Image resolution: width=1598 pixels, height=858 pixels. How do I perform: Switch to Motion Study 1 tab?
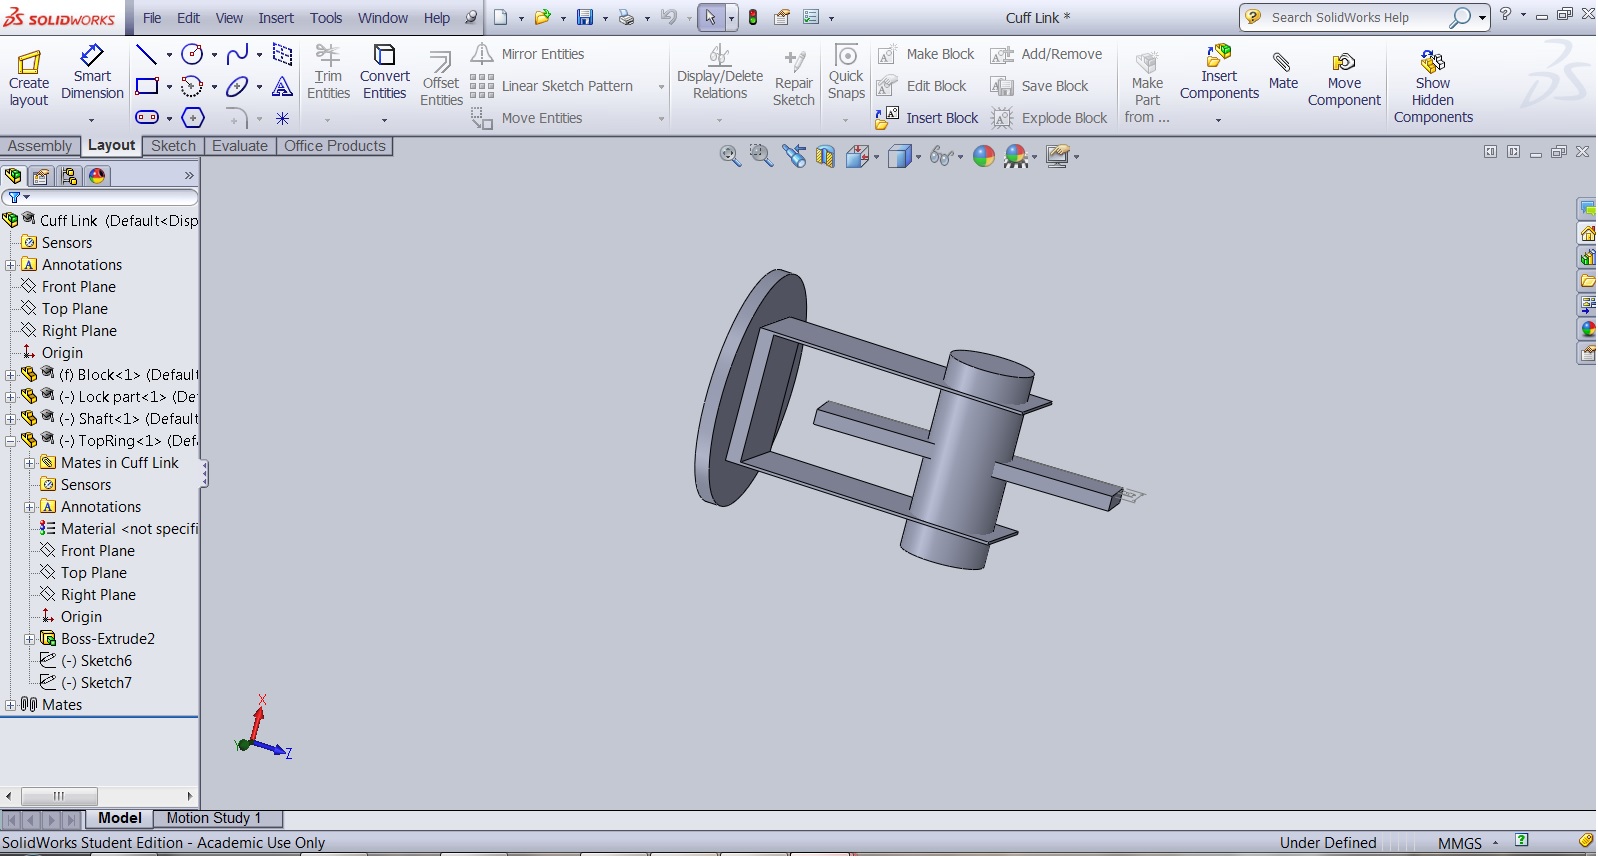(214, 818)
